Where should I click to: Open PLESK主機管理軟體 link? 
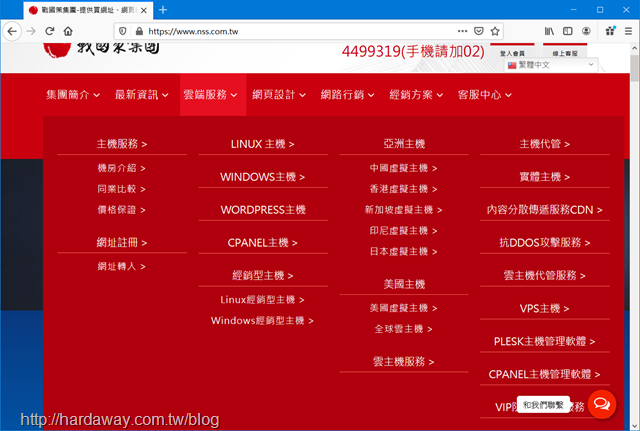(x=544, y=342)
